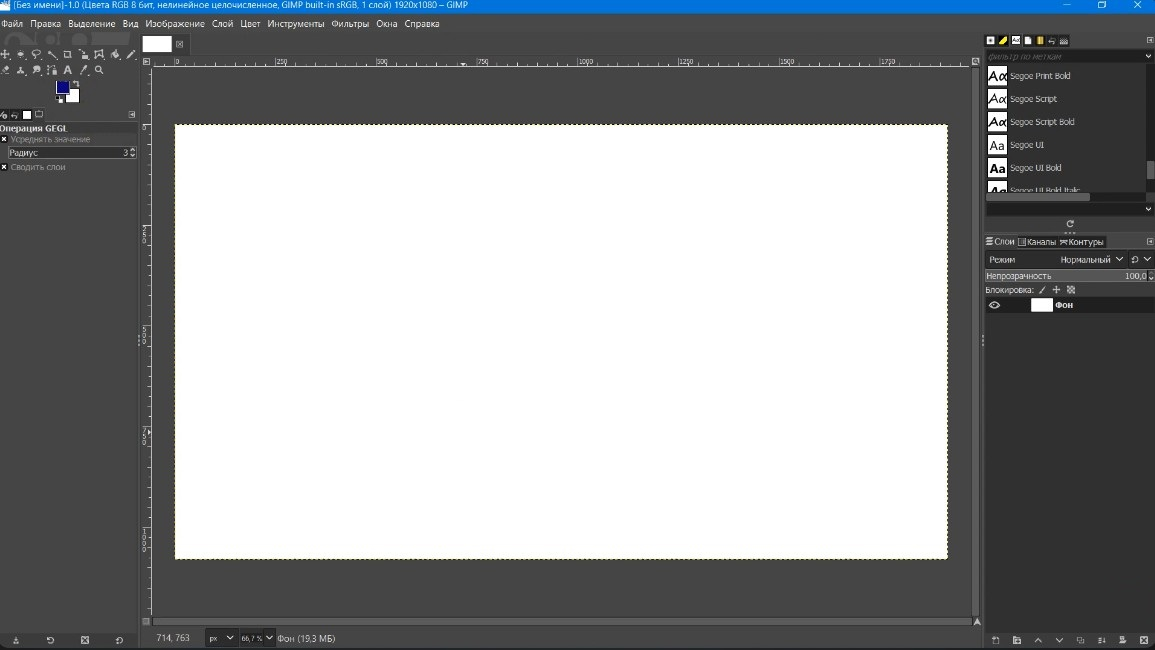Open the Layers panel configuration menu button
This screenshot has width=1155, height=650.
coord(1150,242)
